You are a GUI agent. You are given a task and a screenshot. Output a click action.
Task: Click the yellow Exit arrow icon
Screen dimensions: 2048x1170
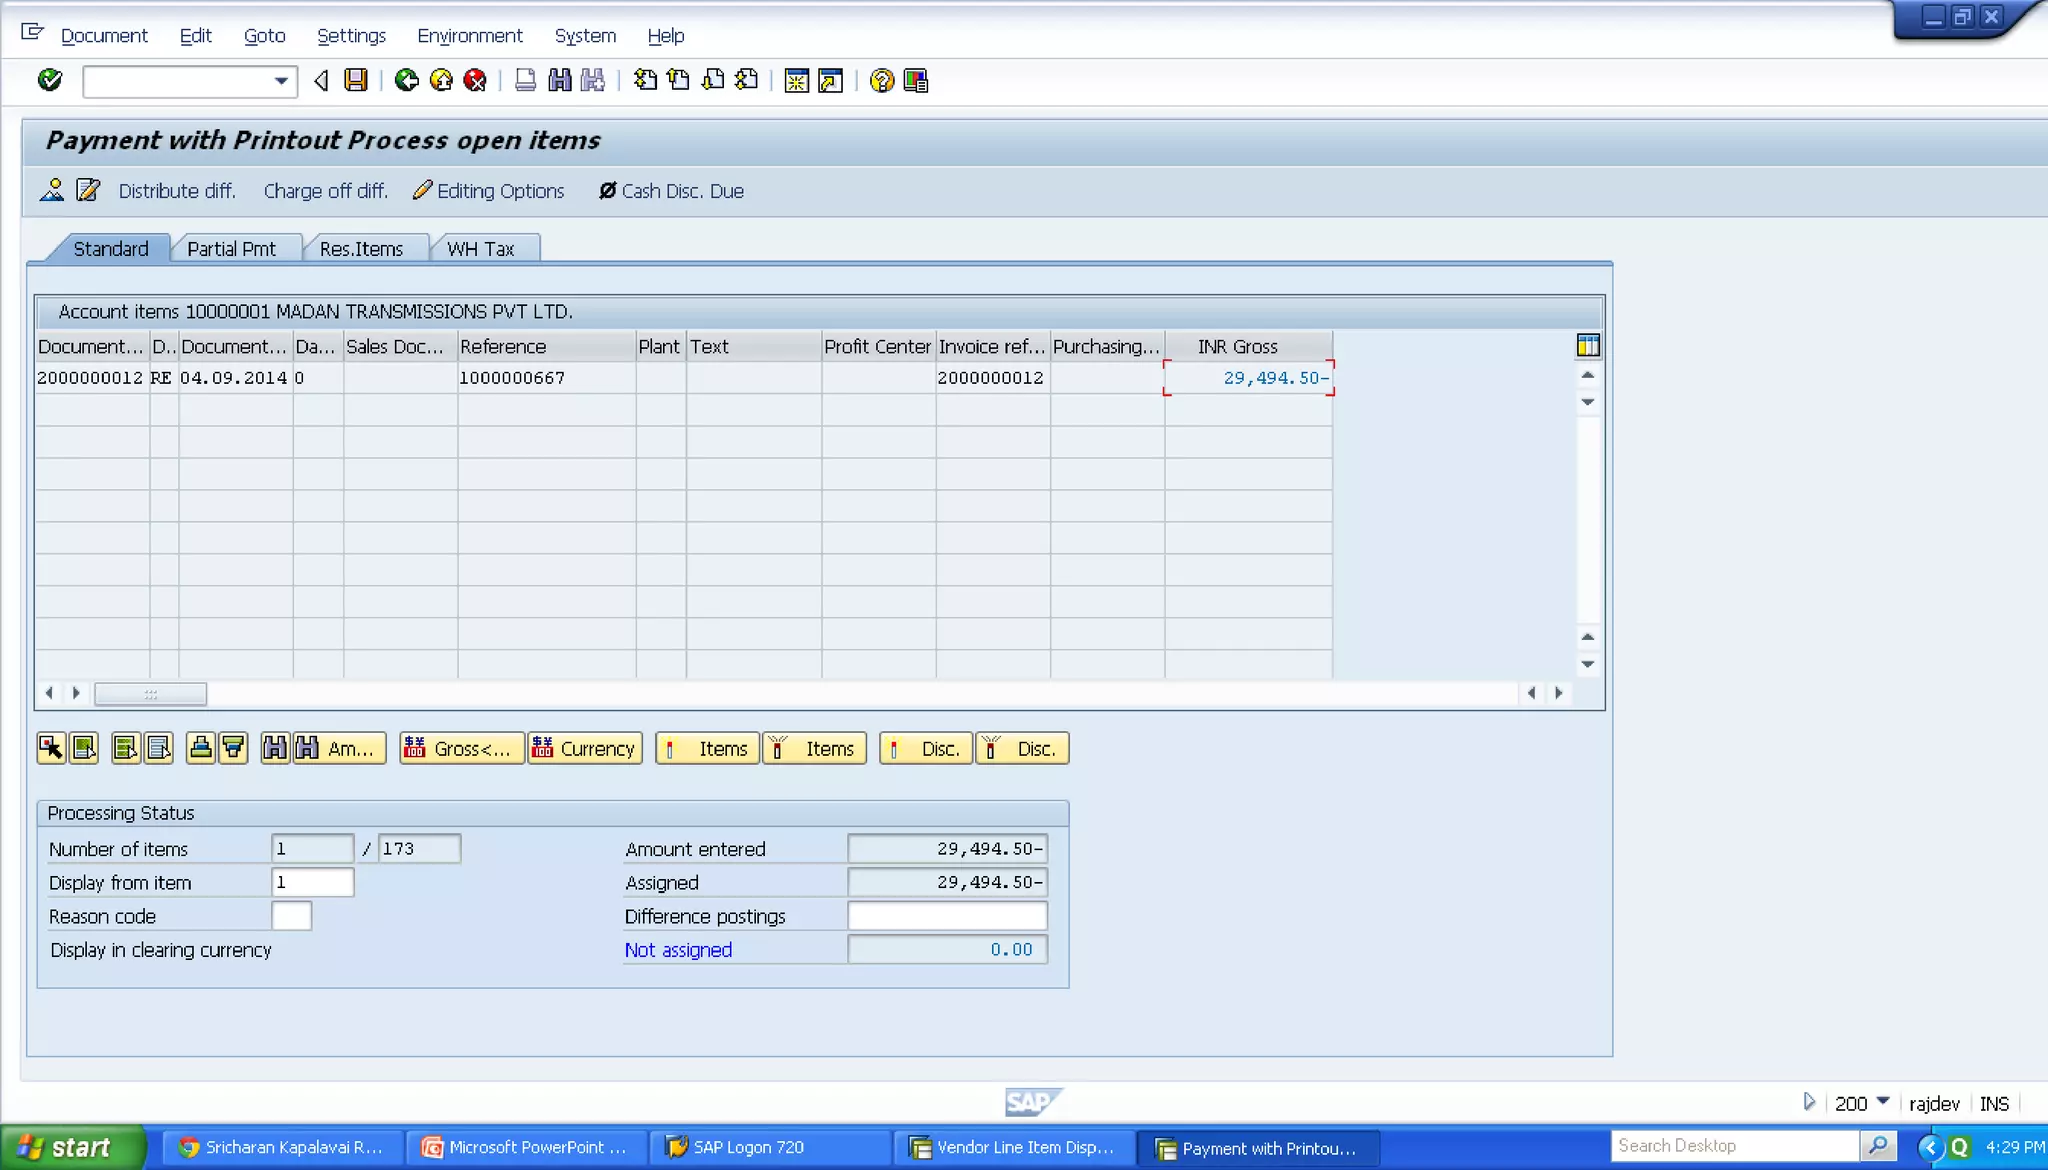[x=441, y=80]
